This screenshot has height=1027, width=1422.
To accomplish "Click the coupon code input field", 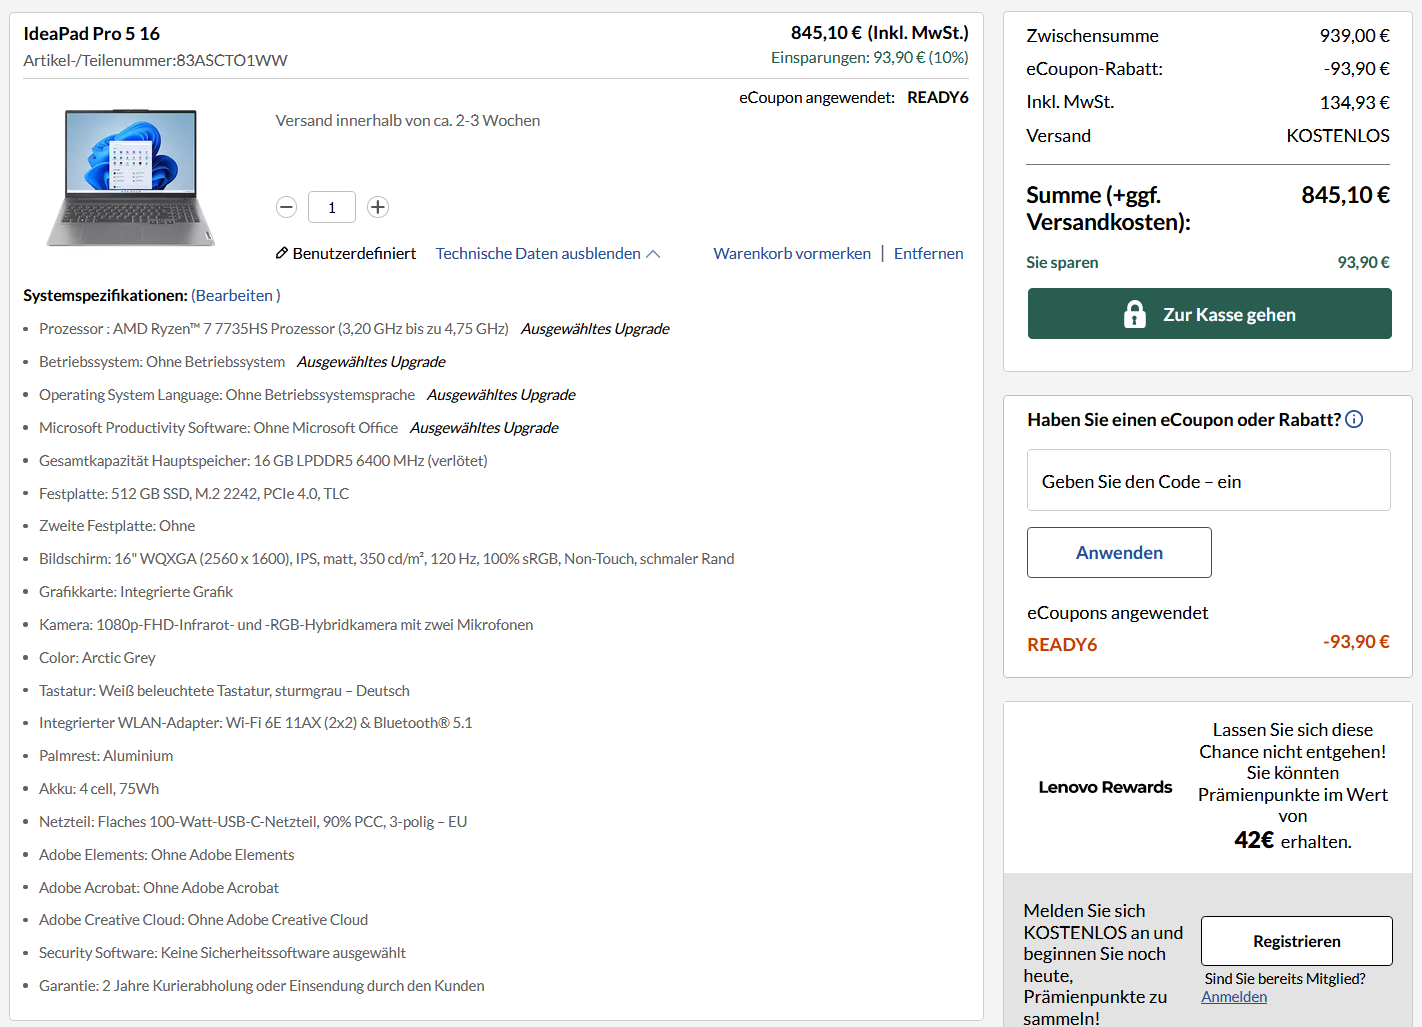I will (x=1208, y=480).
